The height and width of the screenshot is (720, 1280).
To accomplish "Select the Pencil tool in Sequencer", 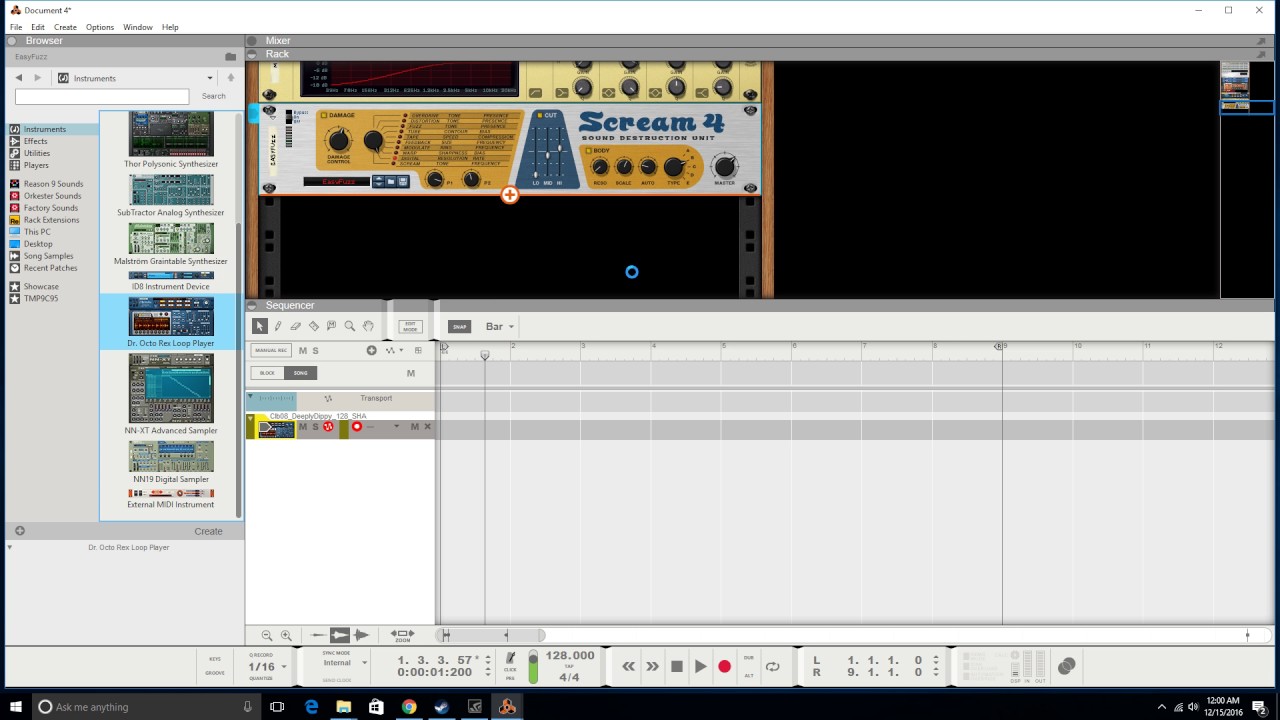I will click(278, 326).
